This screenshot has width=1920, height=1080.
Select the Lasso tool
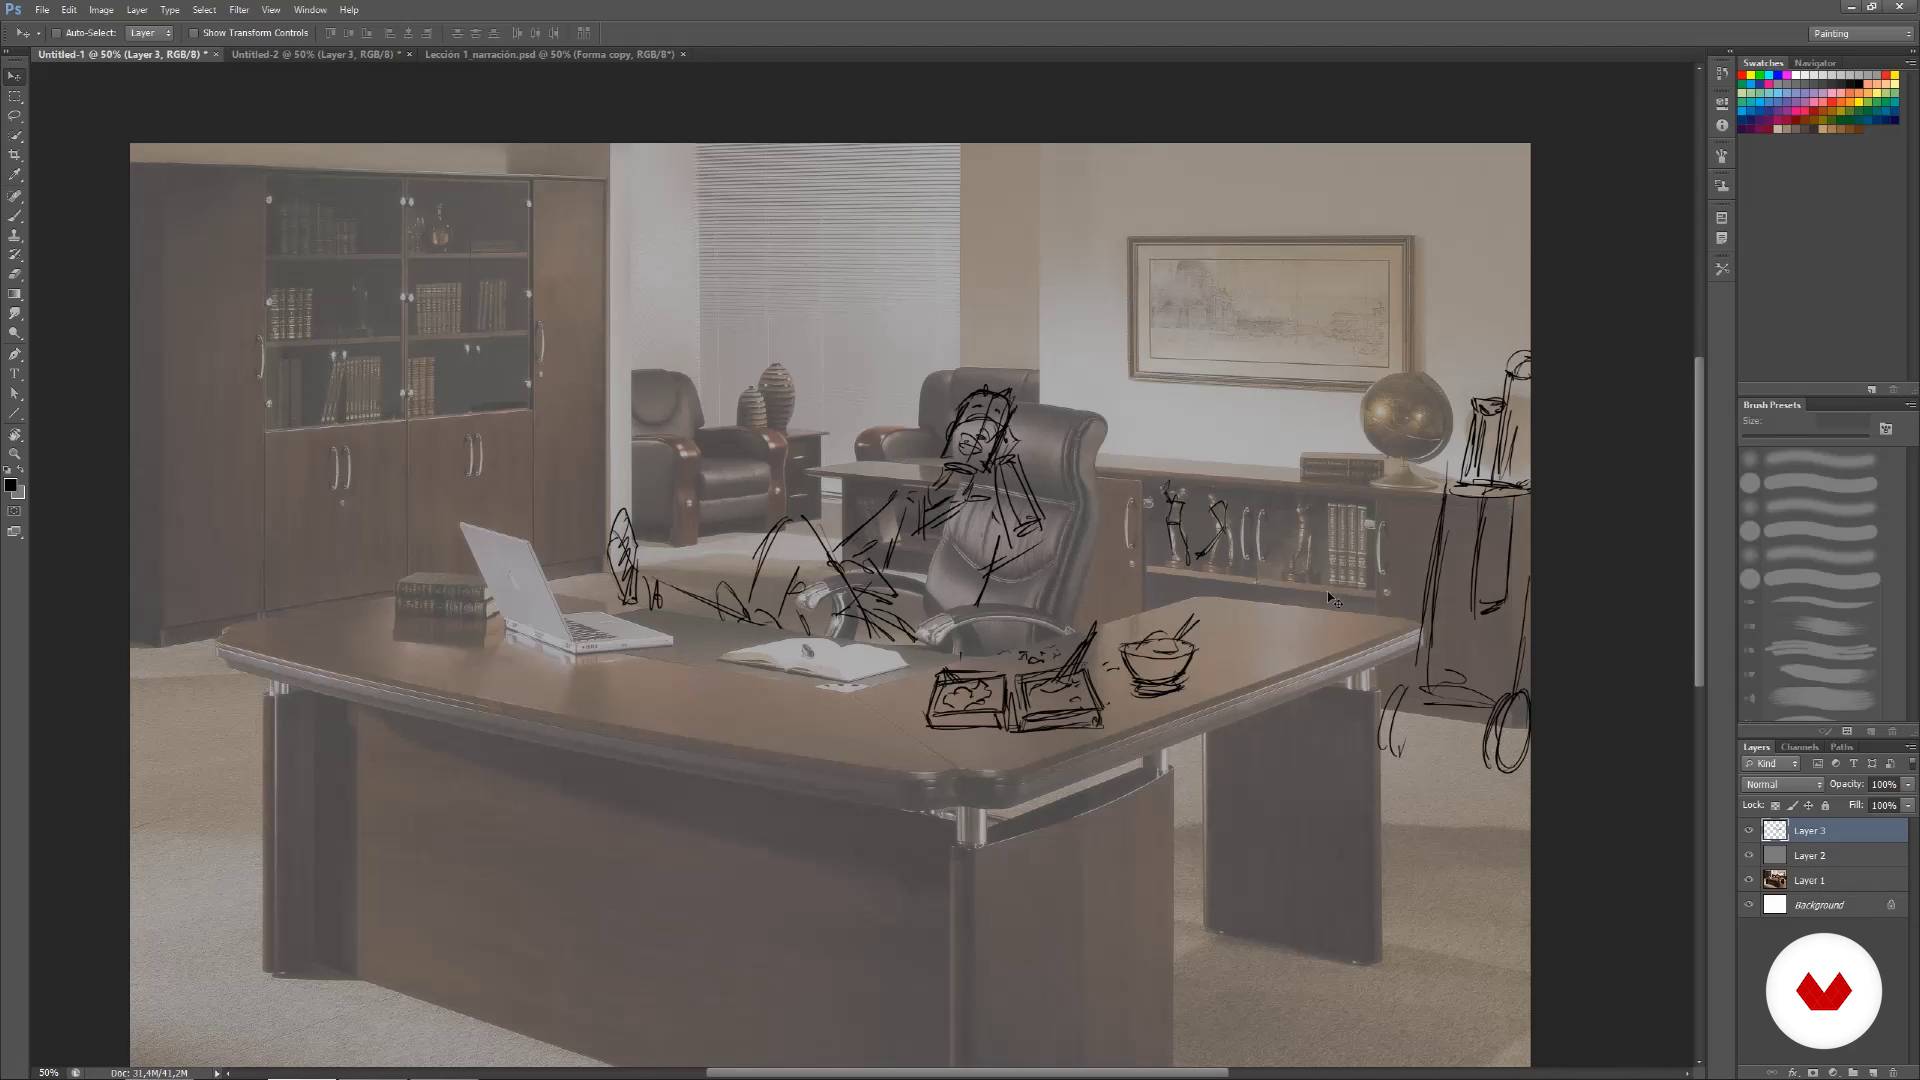tap(14, 116)
